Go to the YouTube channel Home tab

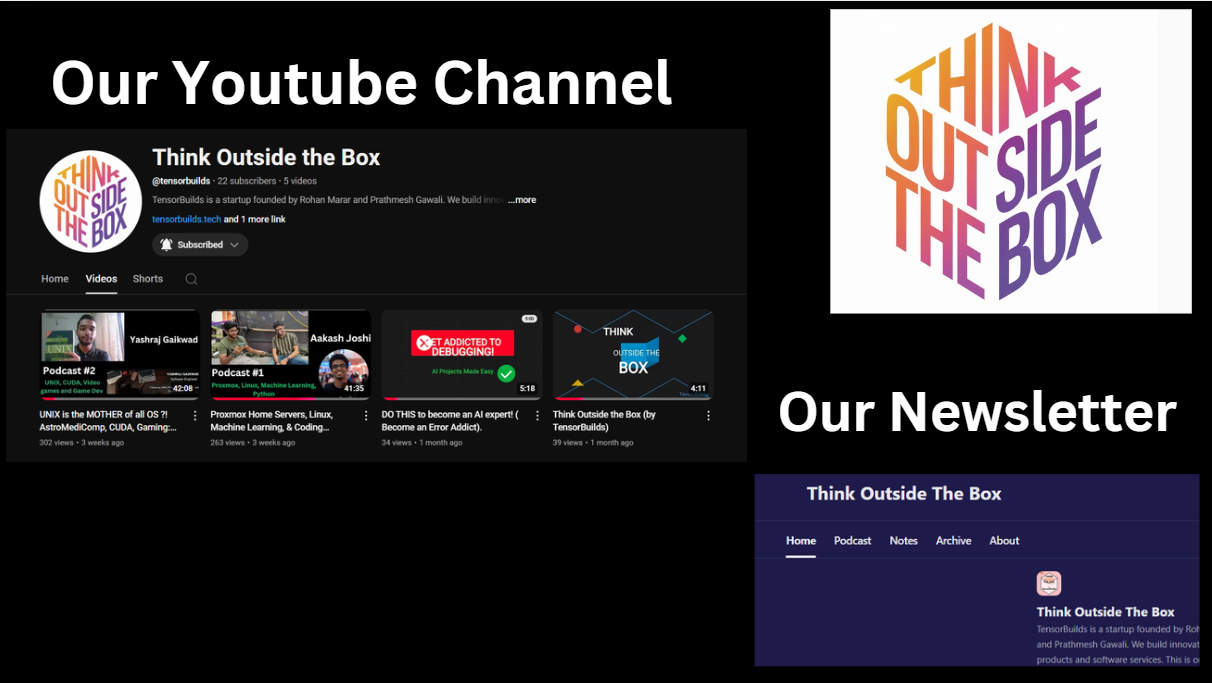(55, 279)
